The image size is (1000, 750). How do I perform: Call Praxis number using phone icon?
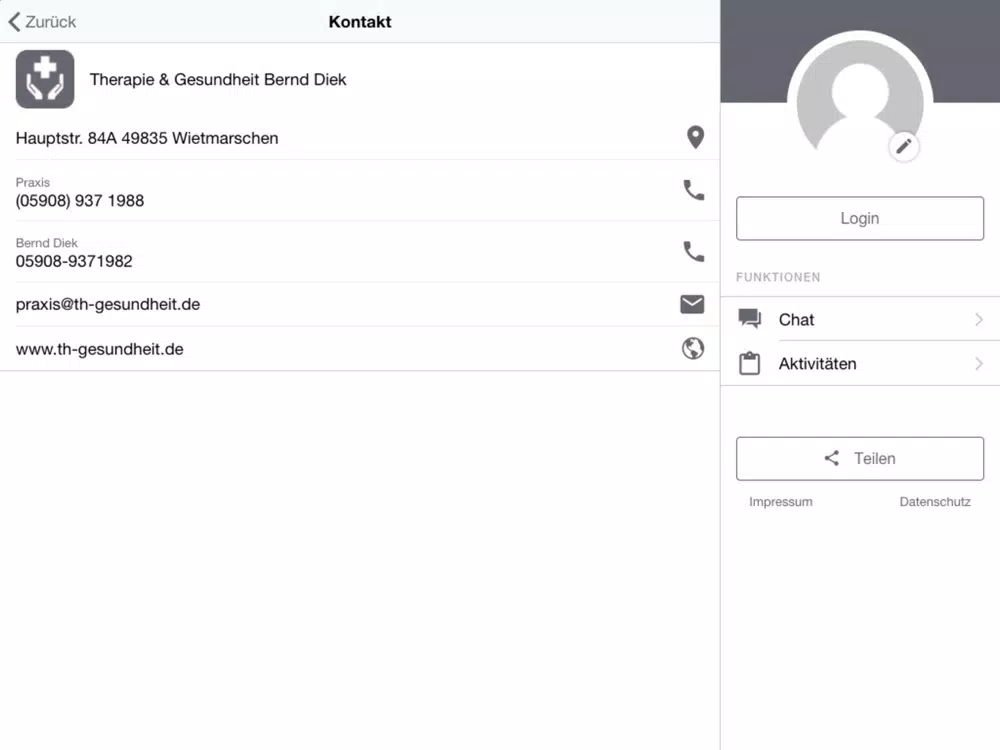[x=694, y=190]
